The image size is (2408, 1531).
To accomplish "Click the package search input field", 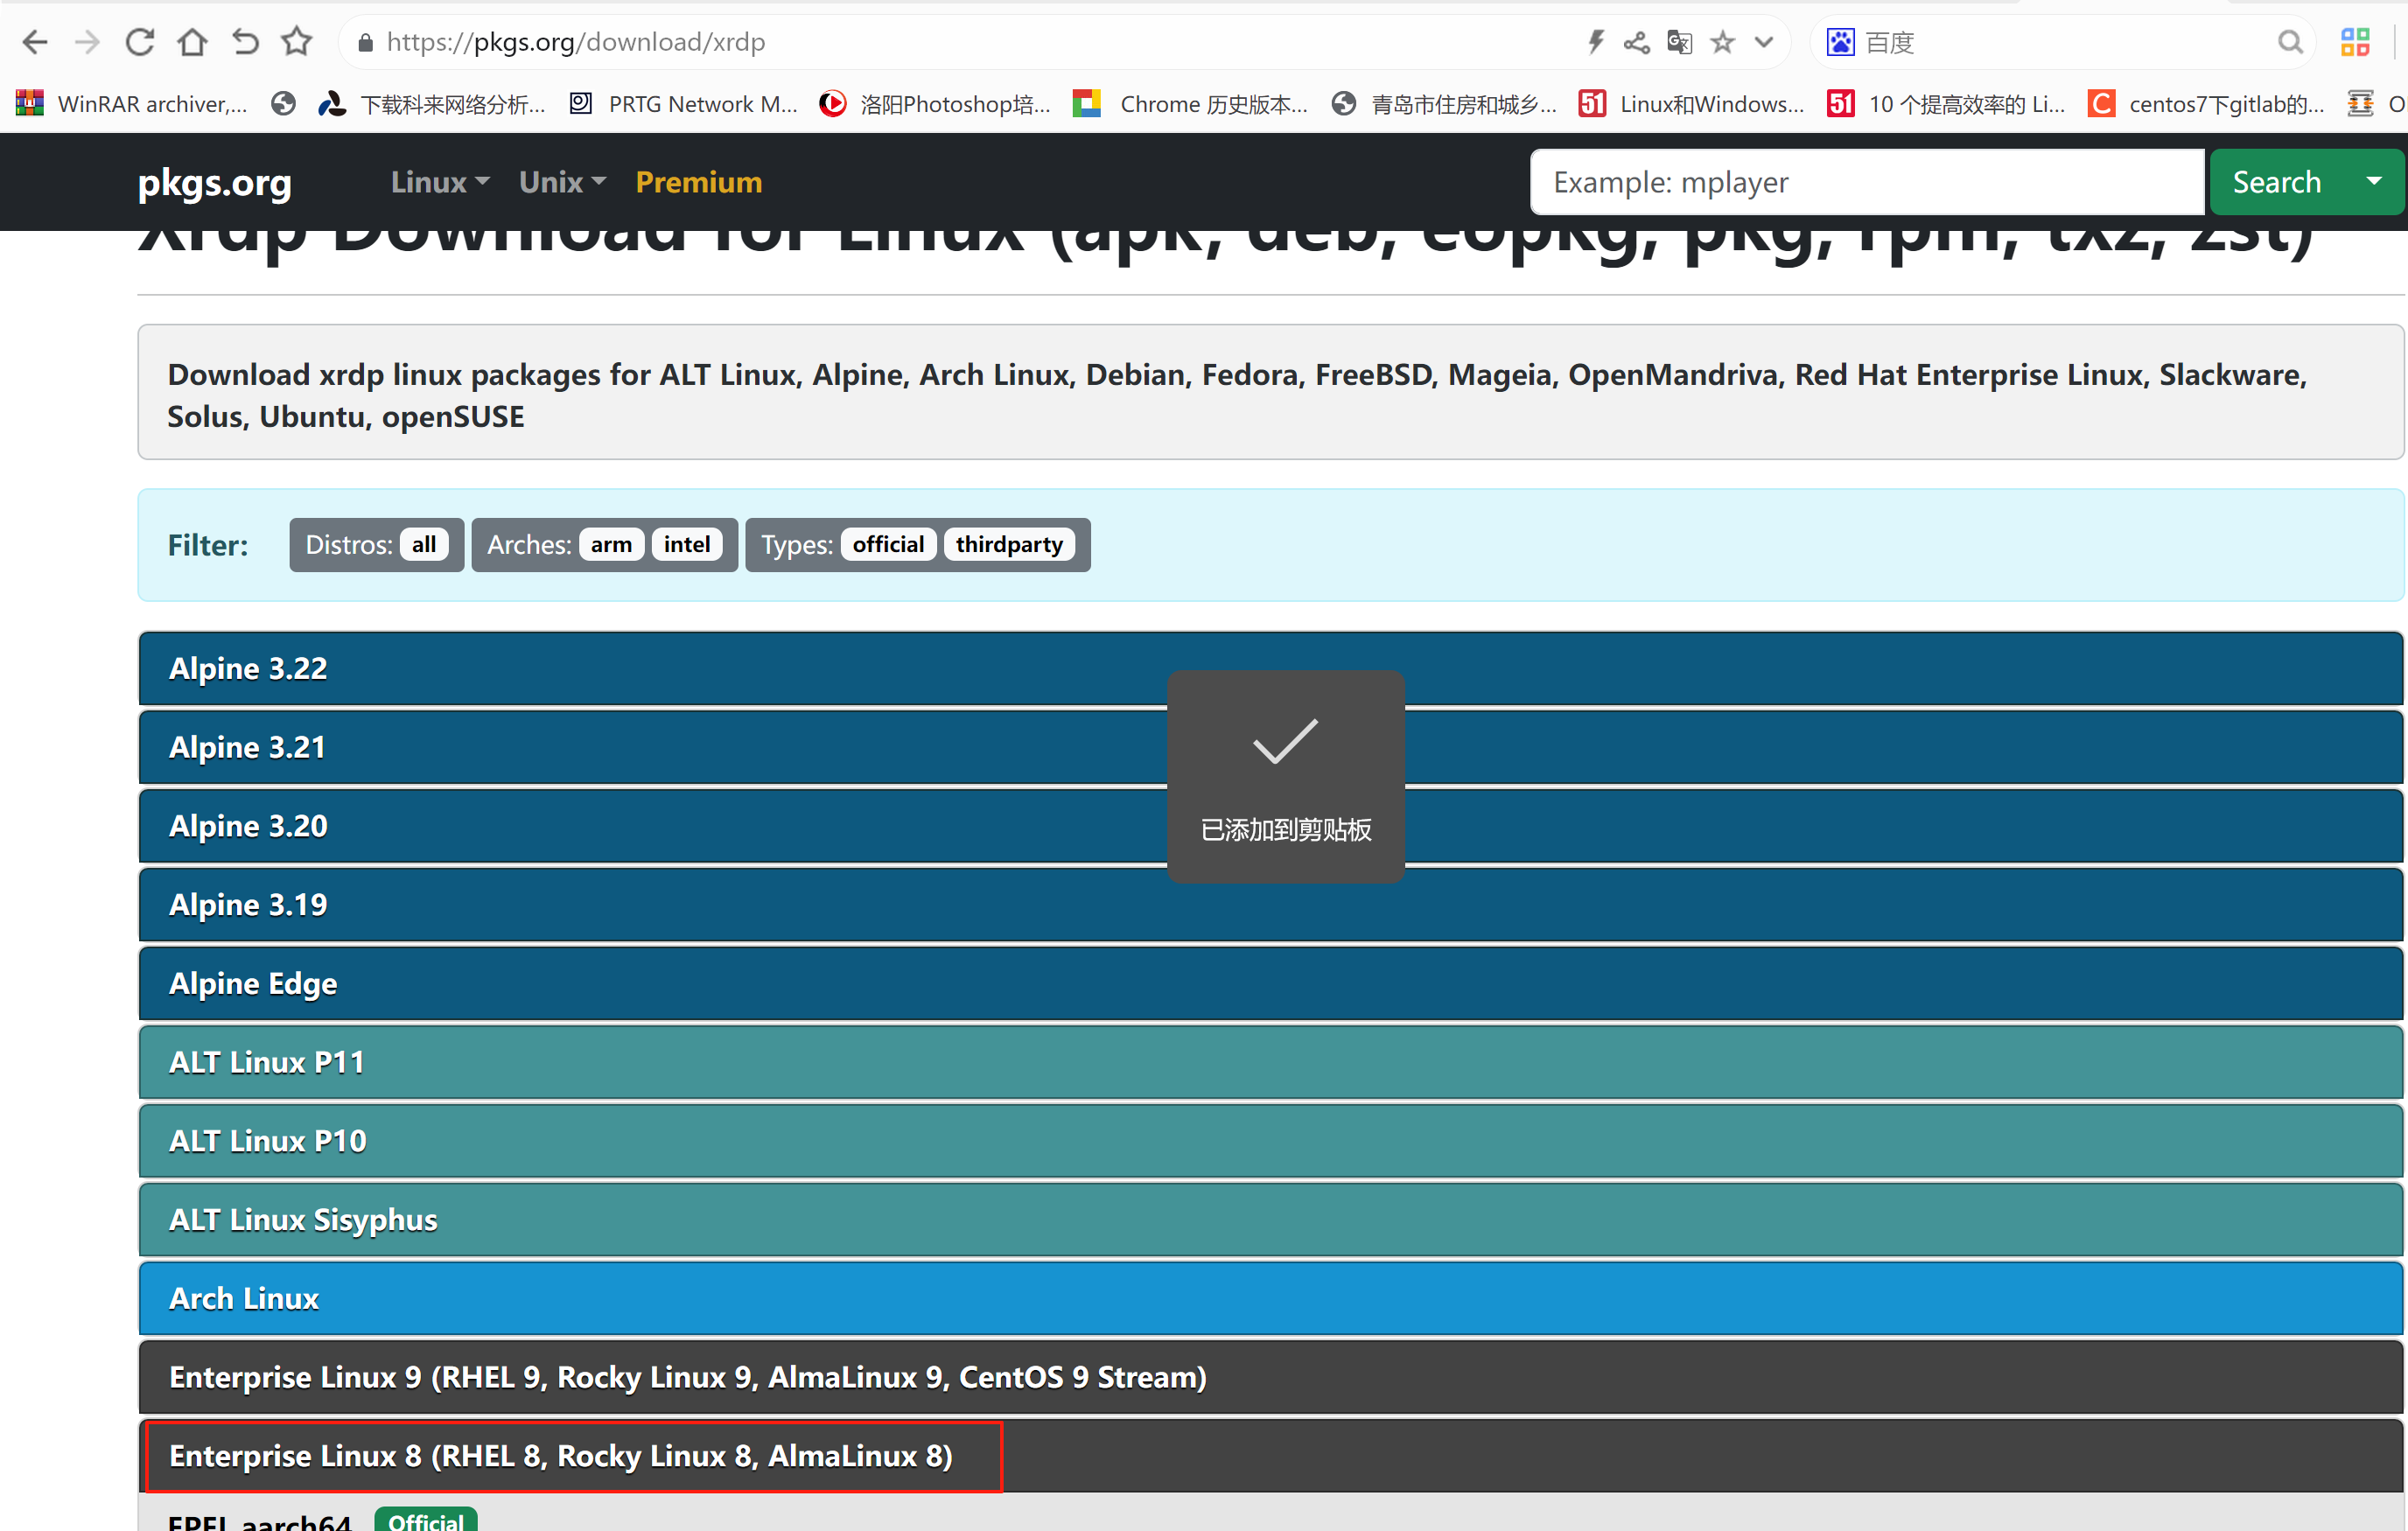I will [x=1866, y=182].
